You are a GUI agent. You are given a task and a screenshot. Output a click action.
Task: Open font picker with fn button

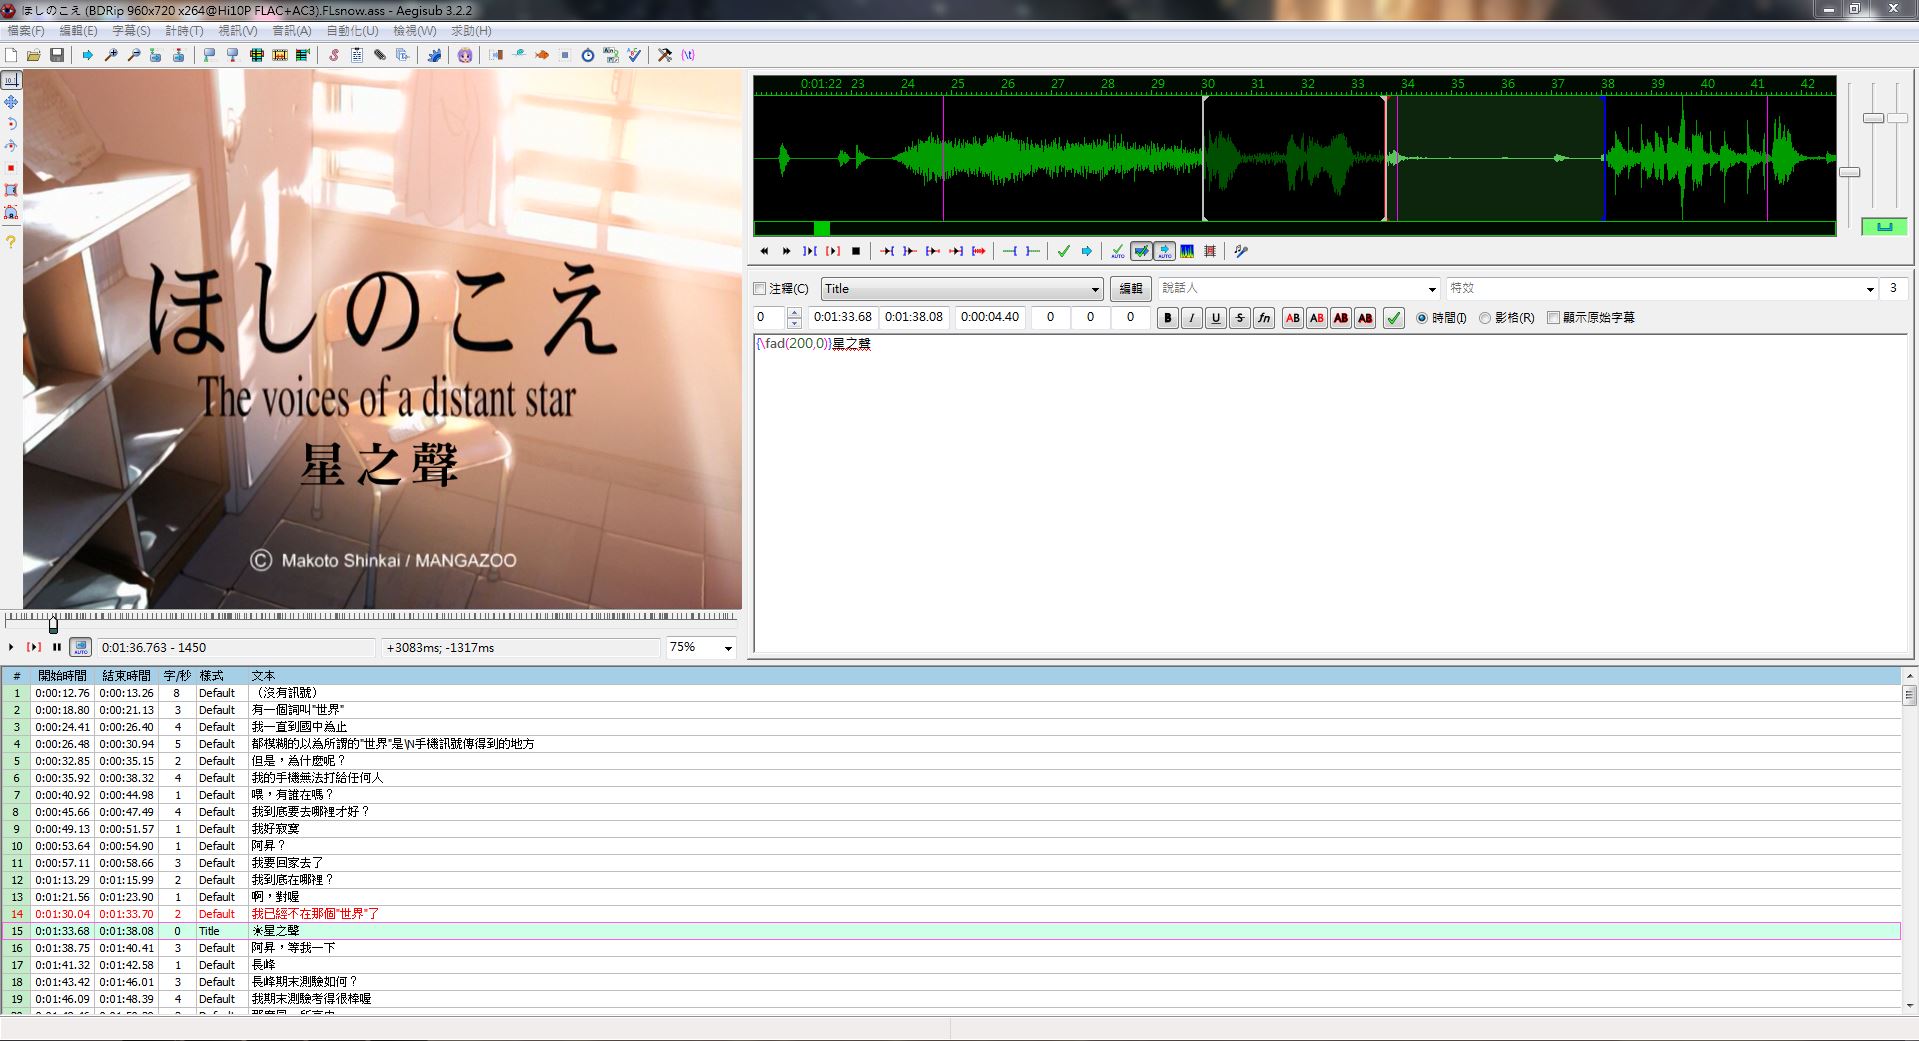1264,318
